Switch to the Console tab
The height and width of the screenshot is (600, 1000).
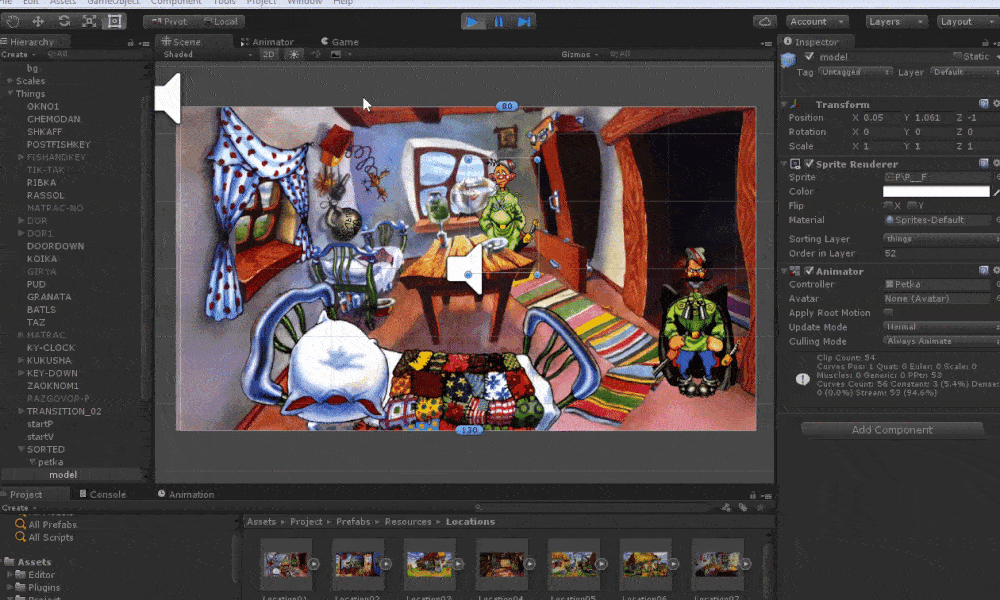102,494
